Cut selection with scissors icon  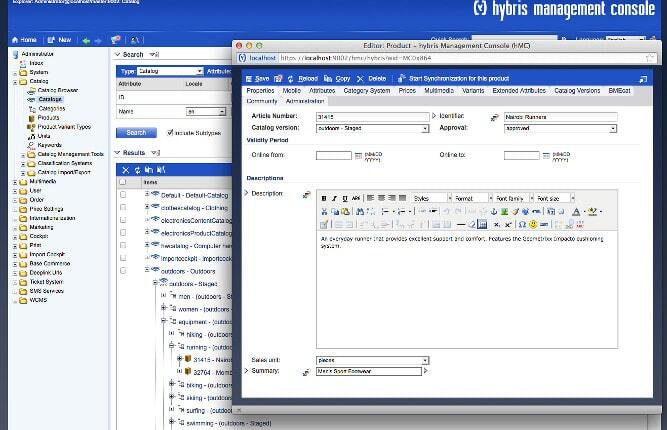point(325,211)
